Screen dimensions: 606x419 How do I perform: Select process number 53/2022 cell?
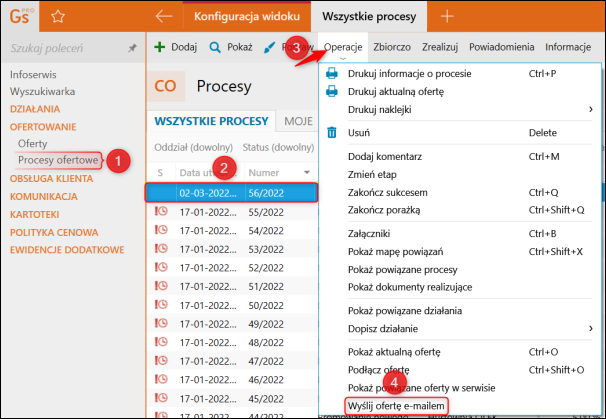266,249
